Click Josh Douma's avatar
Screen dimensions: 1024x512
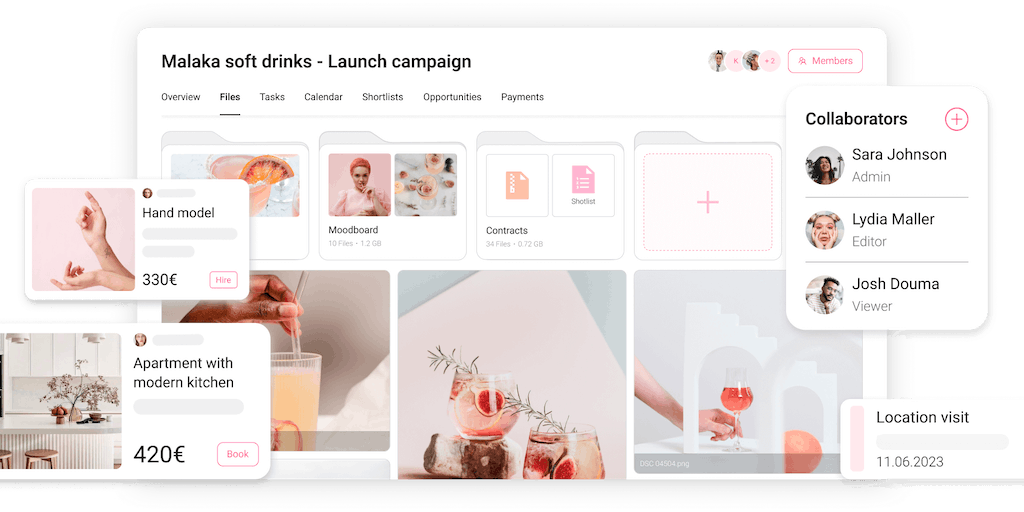pyautogui.click(x=825, y=295)
